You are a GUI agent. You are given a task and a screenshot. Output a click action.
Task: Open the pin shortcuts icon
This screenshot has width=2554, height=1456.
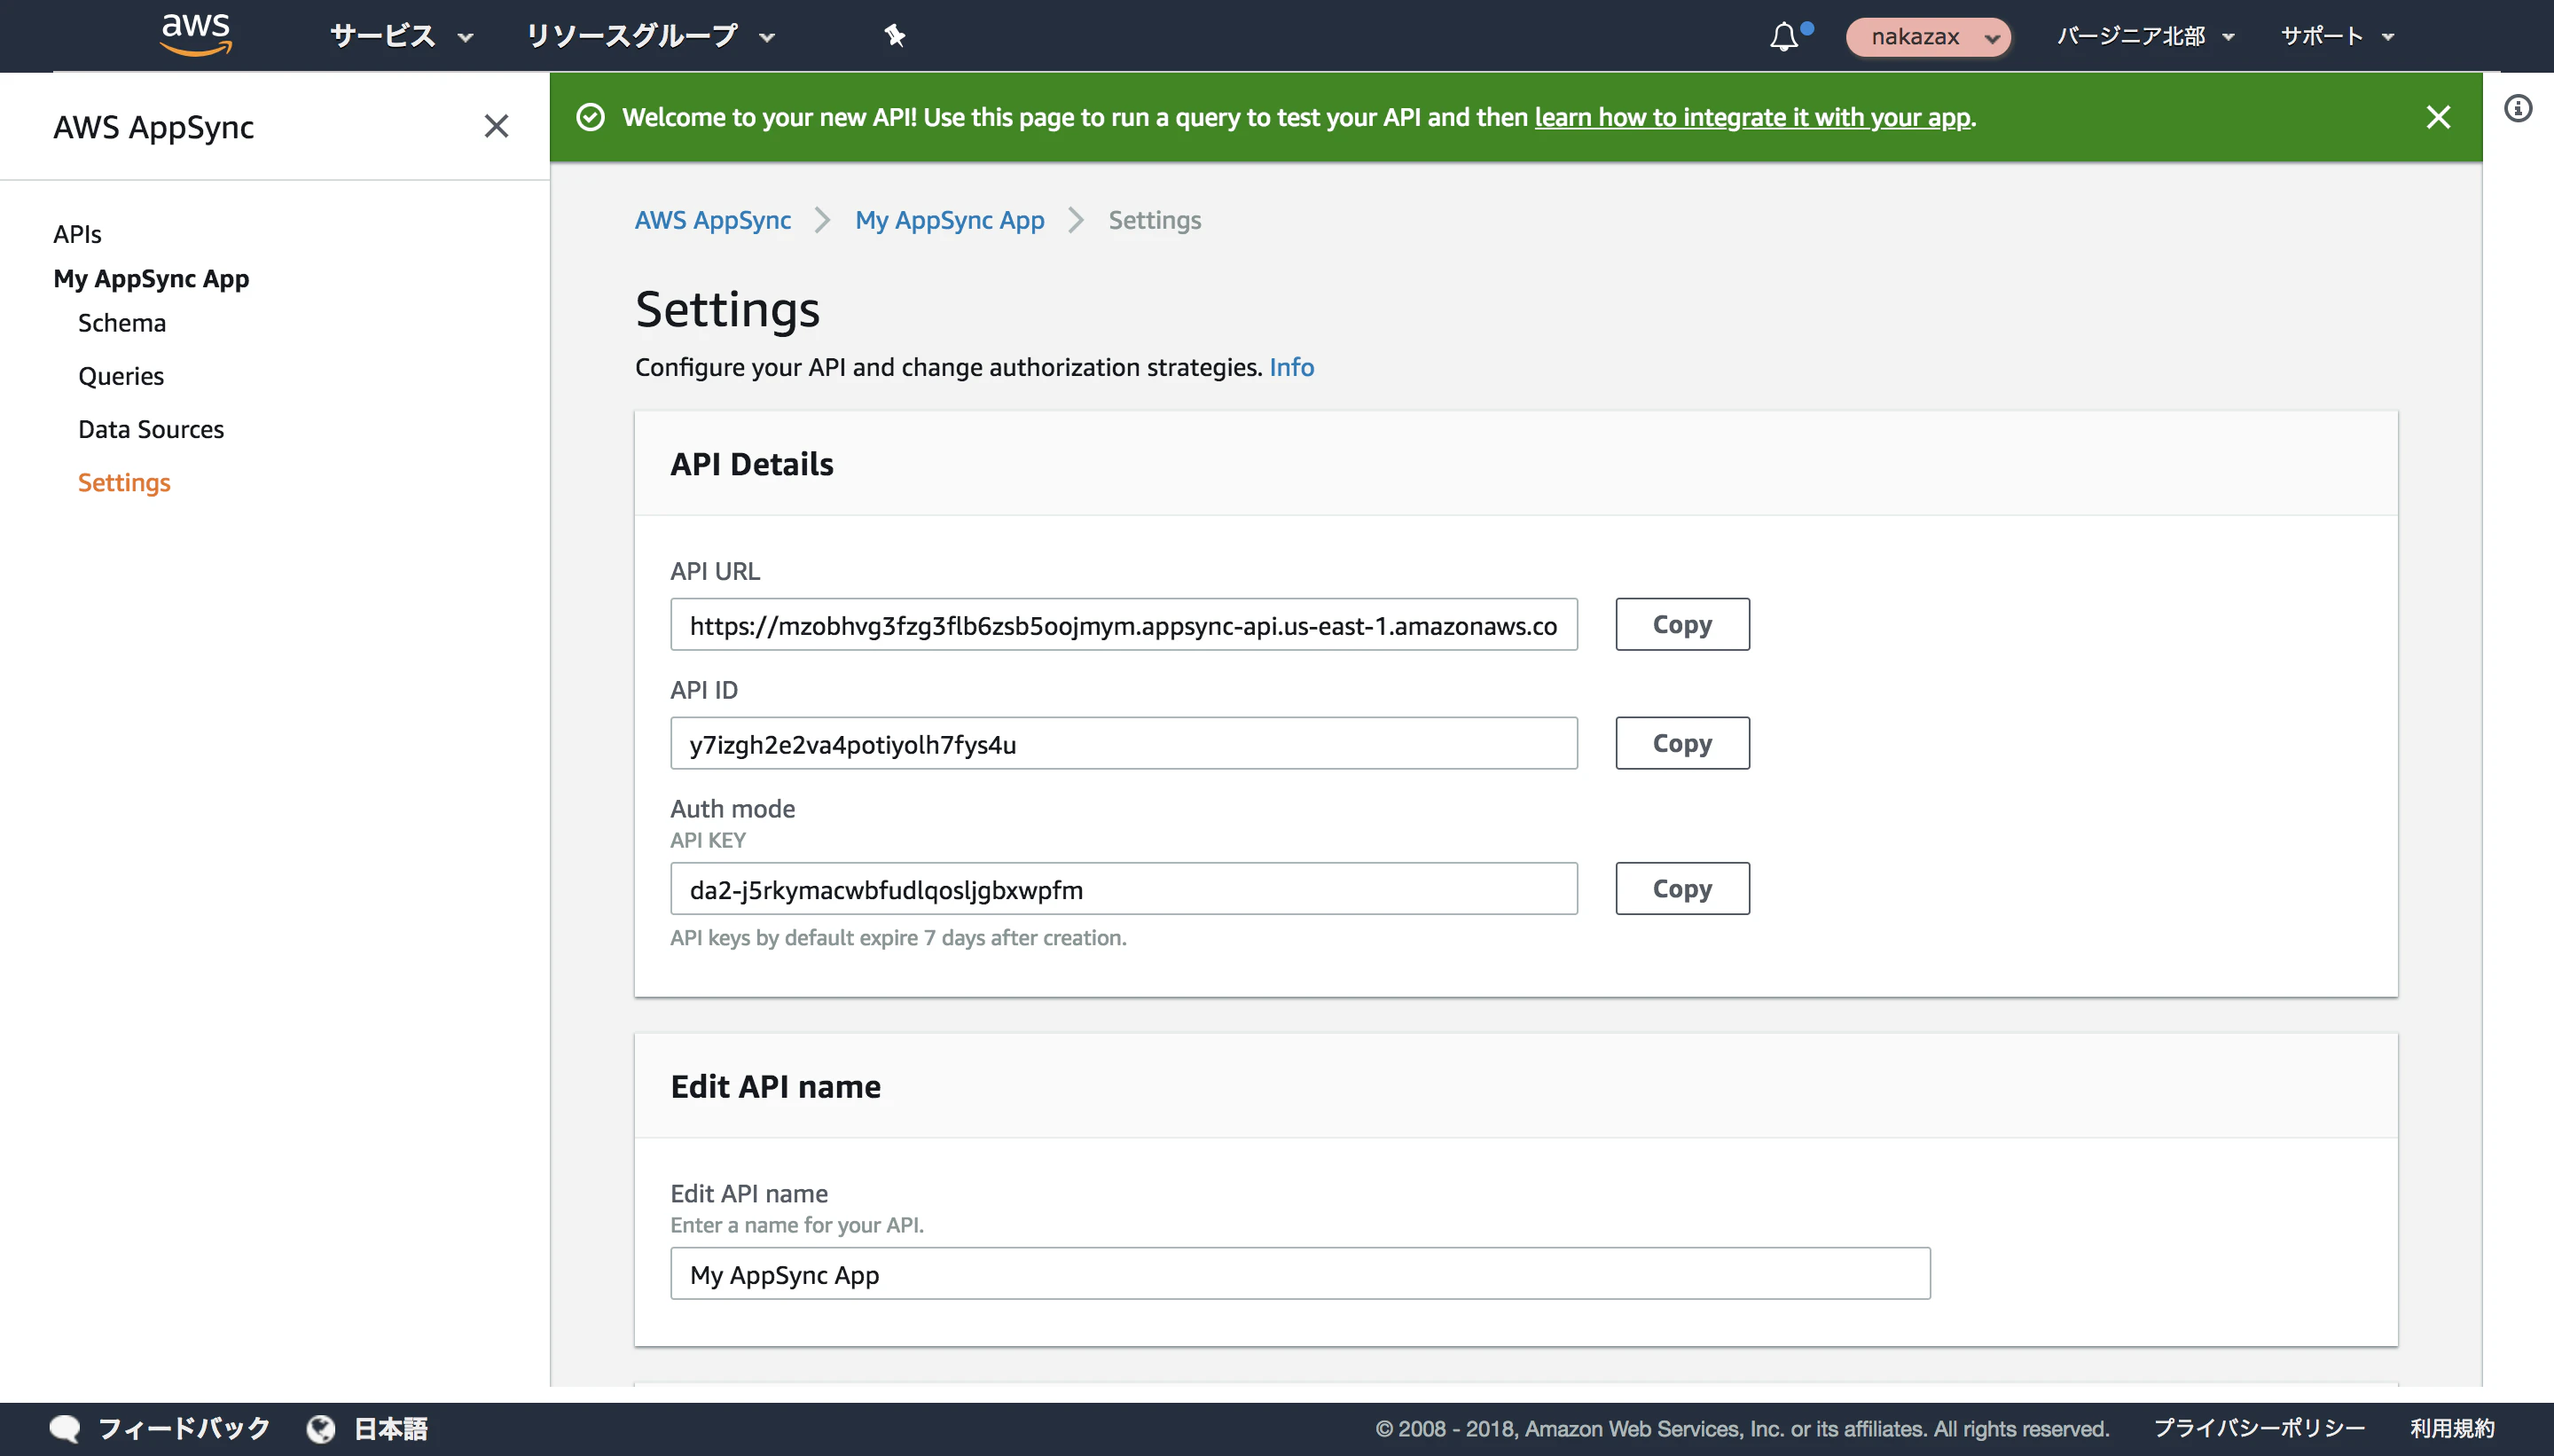(x=894, y=36)
